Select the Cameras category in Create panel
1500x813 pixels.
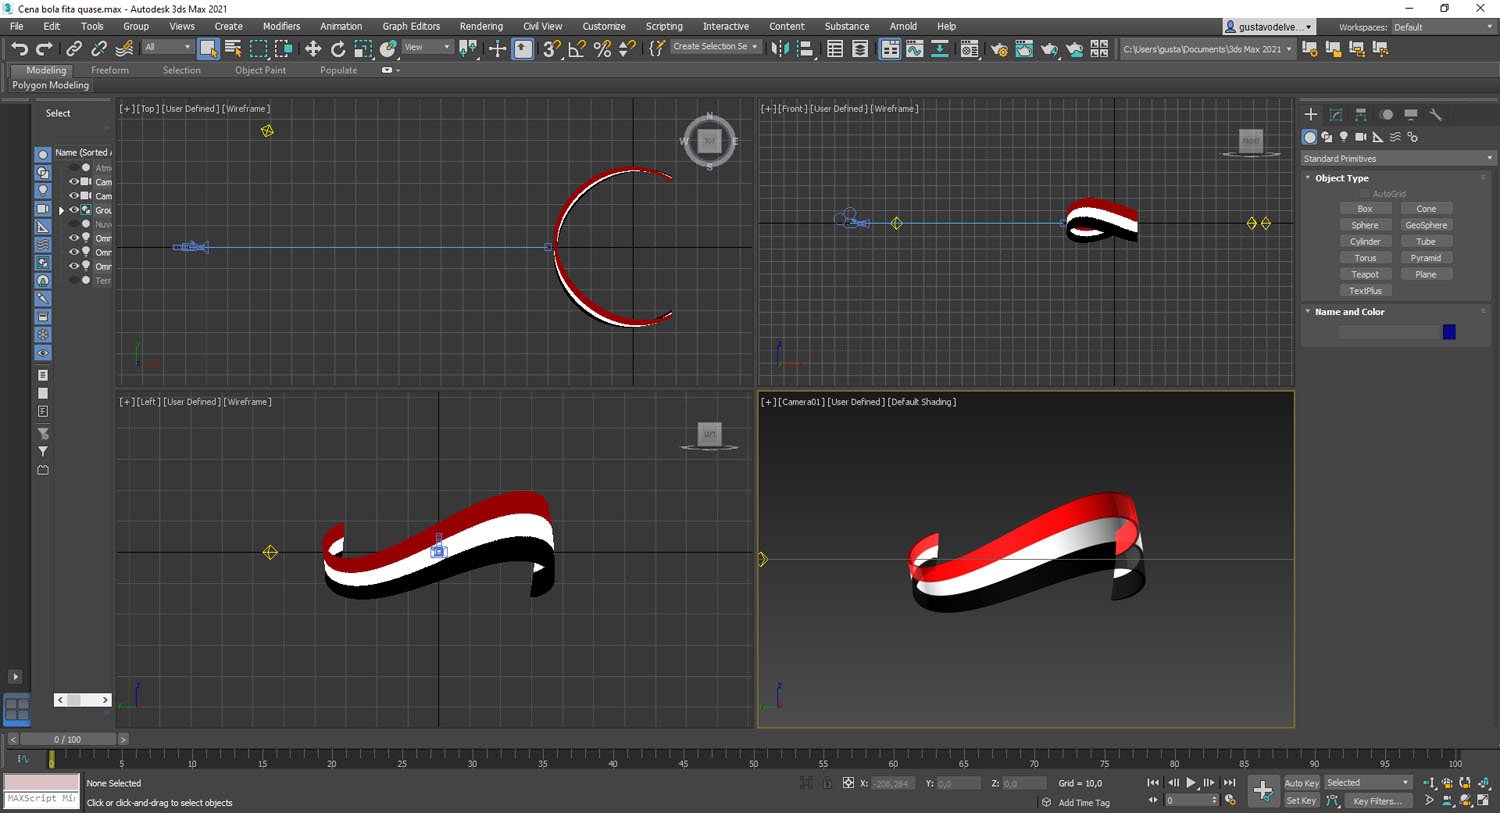click(1361, 137)
